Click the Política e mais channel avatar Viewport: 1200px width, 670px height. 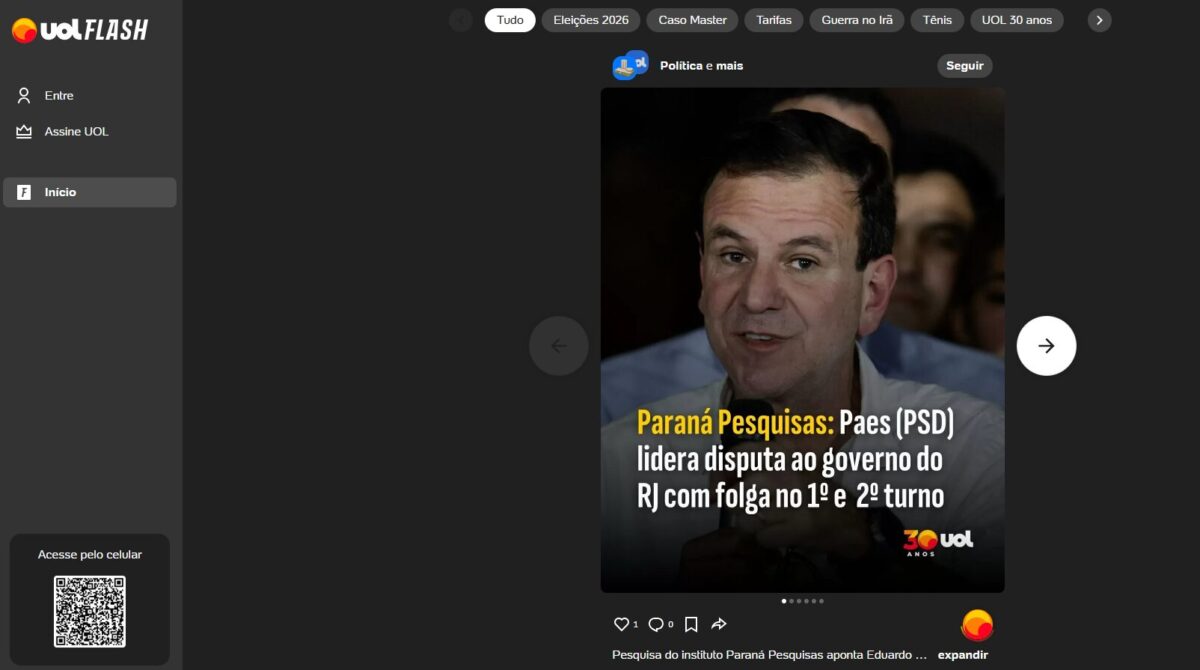coord(630,66)
